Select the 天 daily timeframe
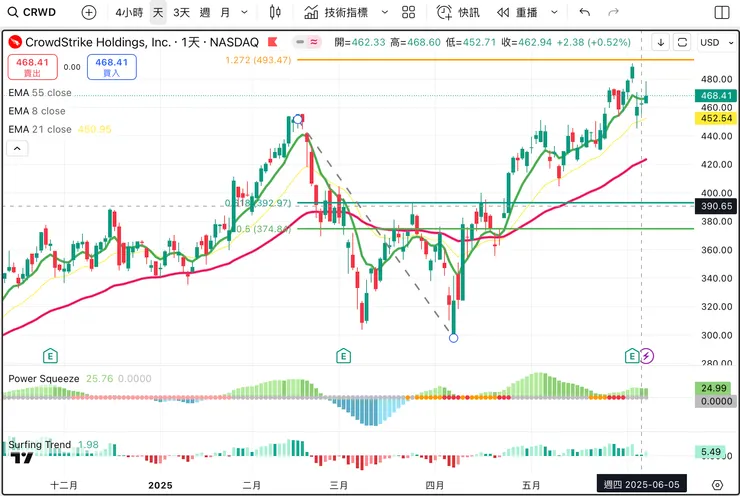This screenshot has height=496, width=740. [158, 12]
